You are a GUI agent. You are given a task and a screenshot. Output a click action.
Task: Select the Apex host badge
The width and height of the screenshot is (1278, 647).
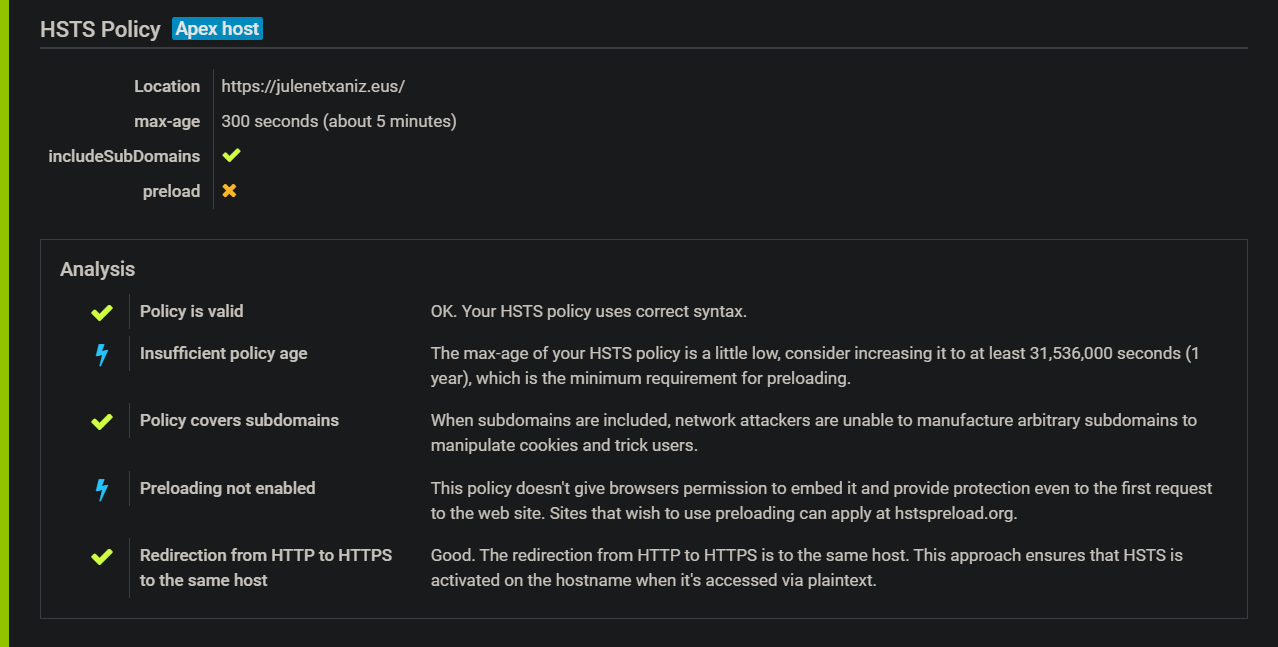(x=217, y=28)
